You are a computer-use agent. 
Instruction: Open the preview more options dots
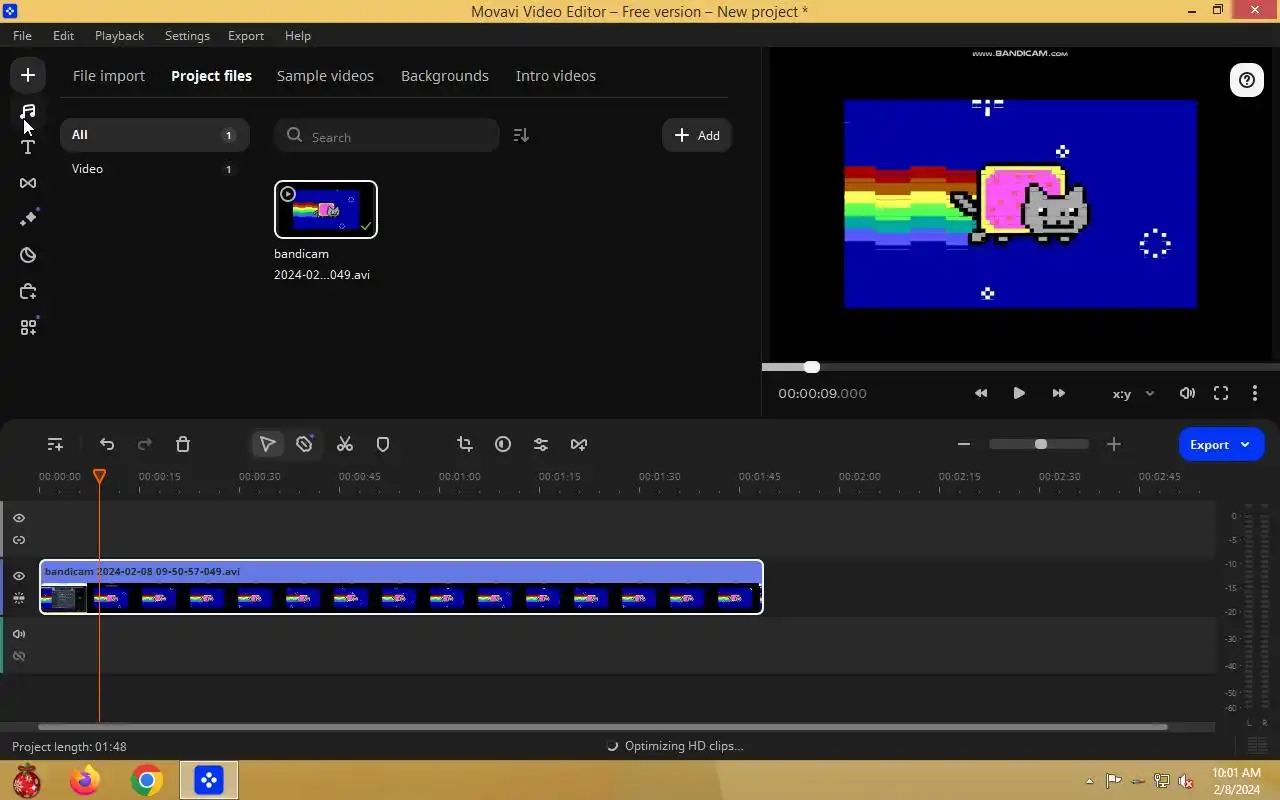coord(1255,393)
